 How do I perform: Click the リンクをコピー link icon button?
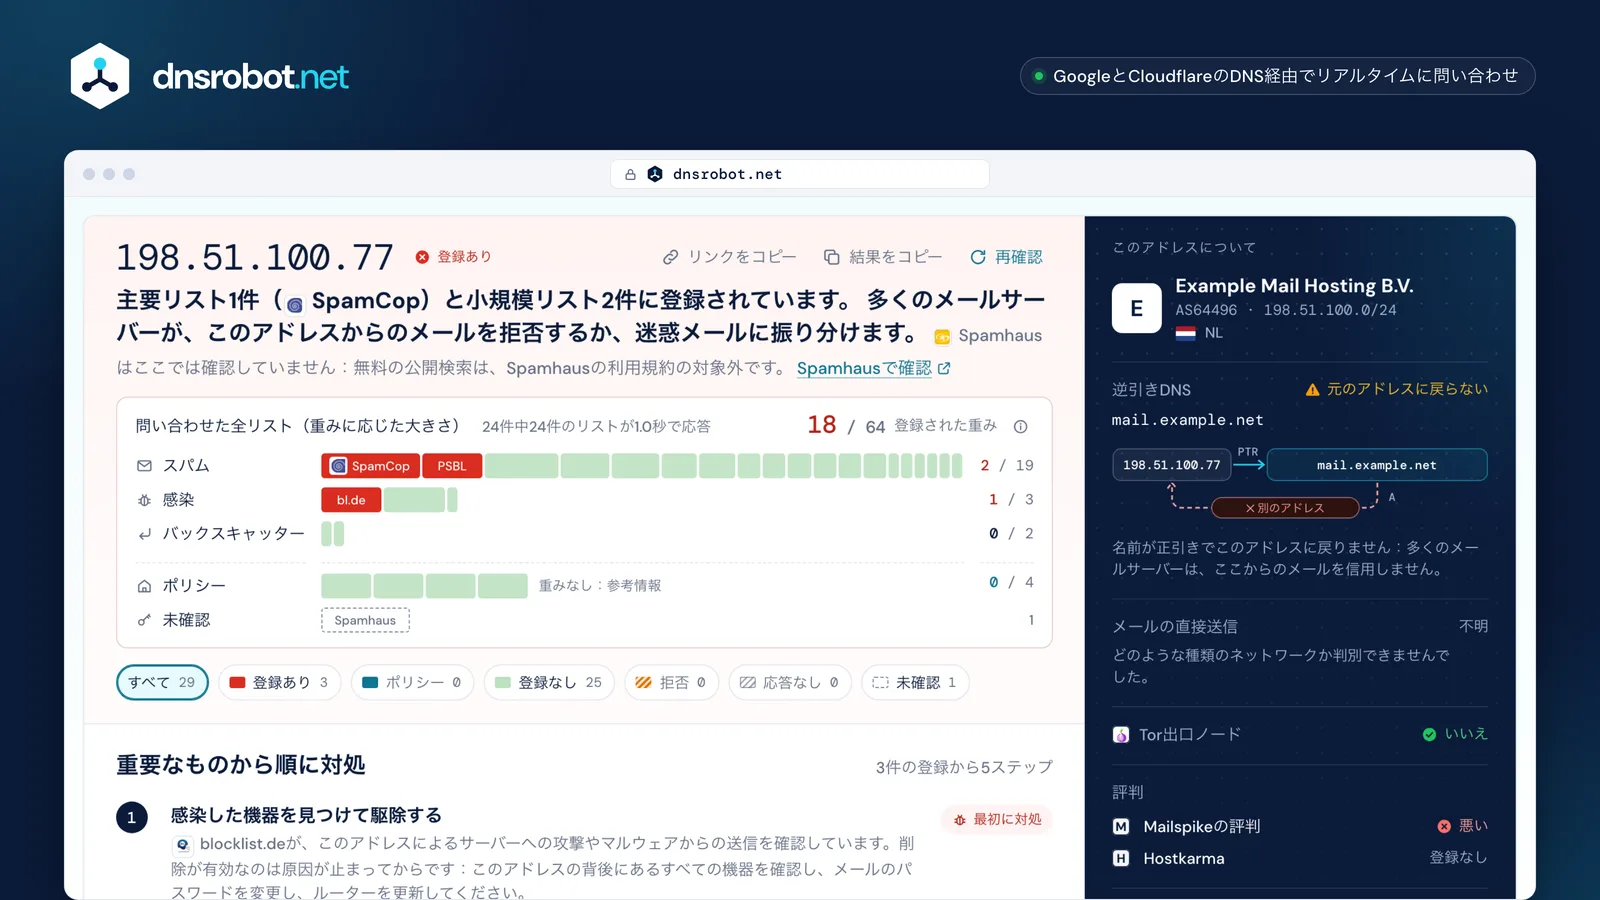[729, 257]
